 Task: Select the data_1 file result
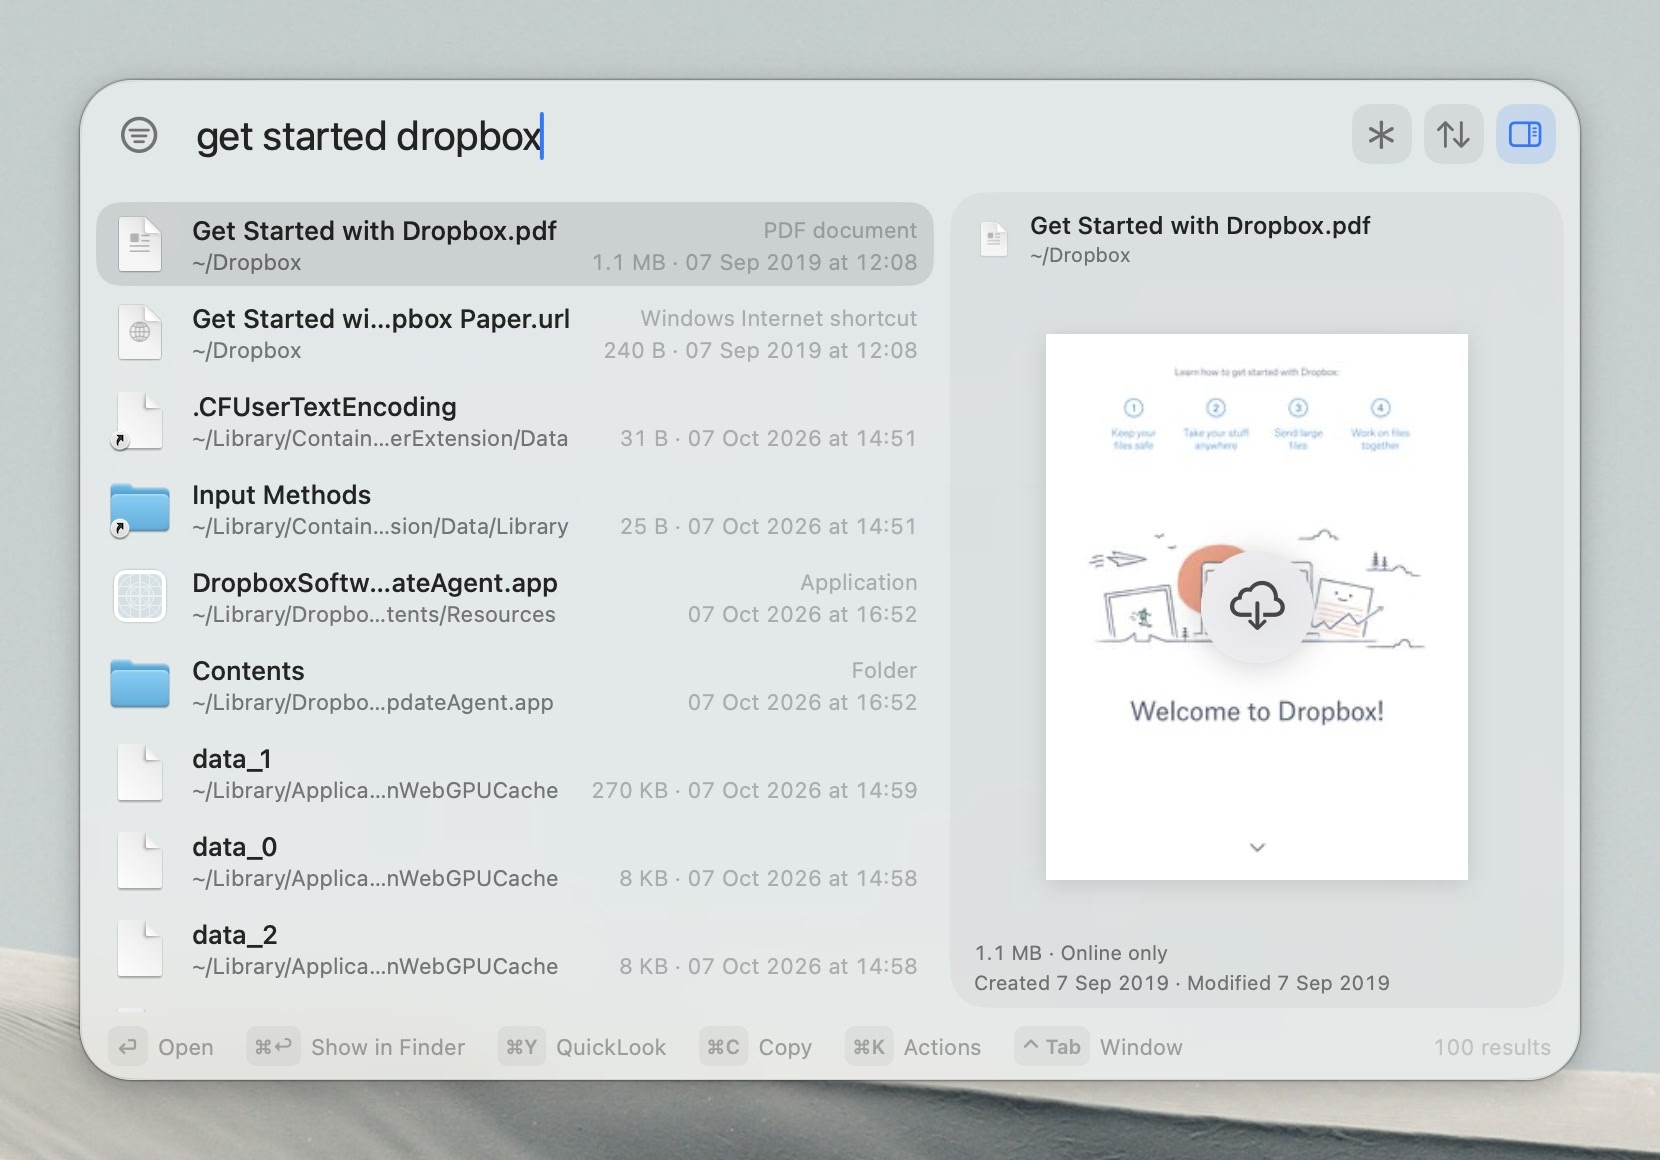click(x=514, y=773)
